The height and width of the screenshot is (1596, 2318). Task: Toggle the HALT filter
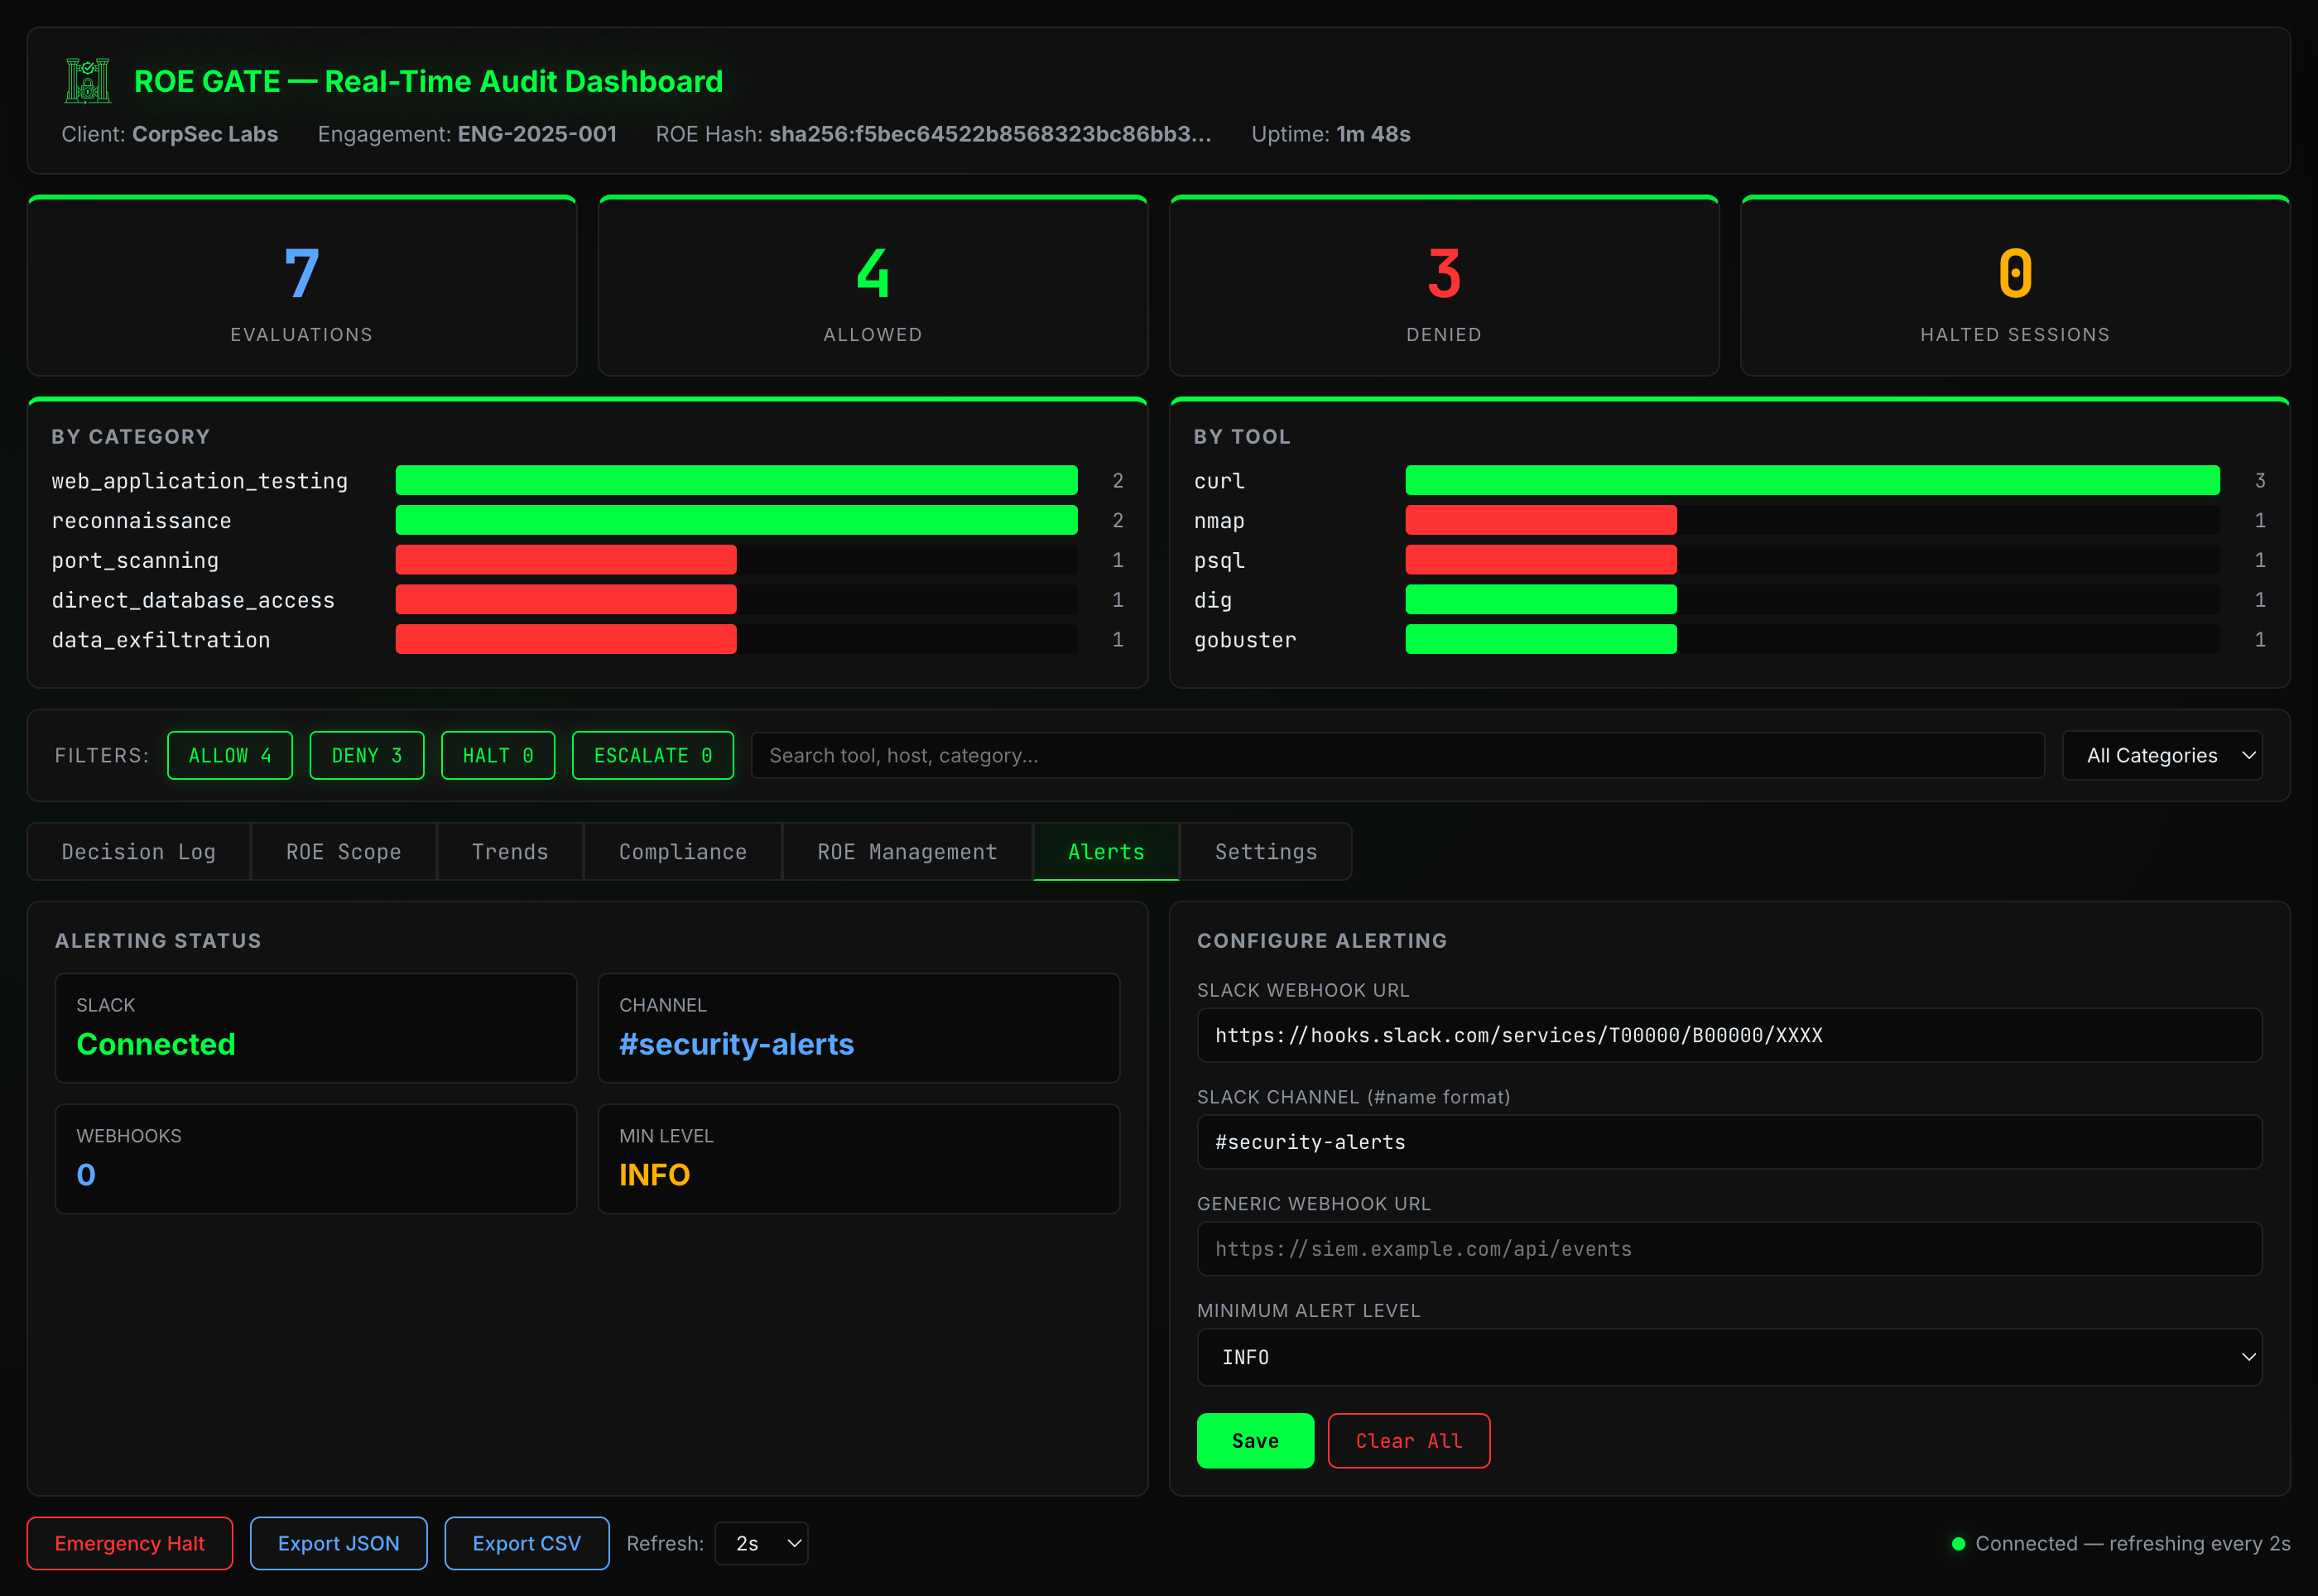(497, 755)
